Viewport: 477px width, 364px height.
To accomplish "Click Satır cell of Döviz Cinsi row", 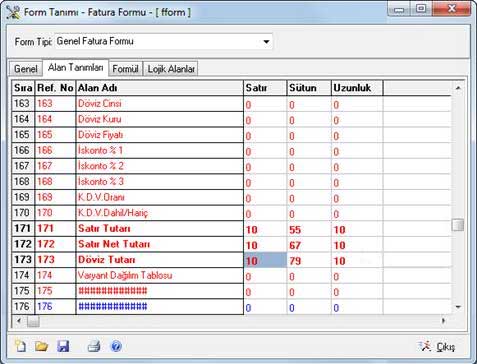I will 265,104.
